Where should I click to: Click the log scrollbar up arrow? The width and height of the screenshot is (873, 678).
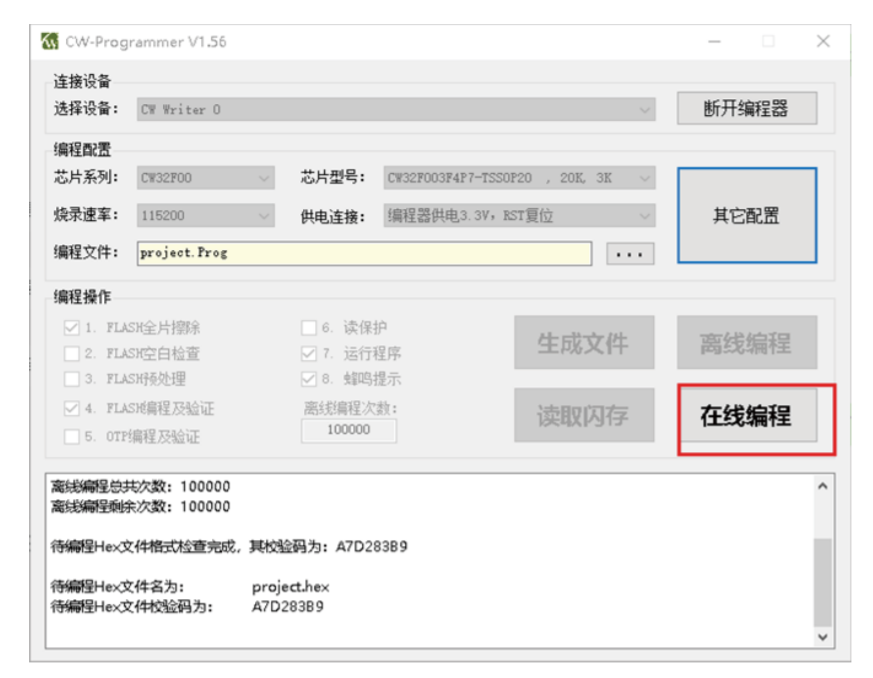tap(823, 486)
